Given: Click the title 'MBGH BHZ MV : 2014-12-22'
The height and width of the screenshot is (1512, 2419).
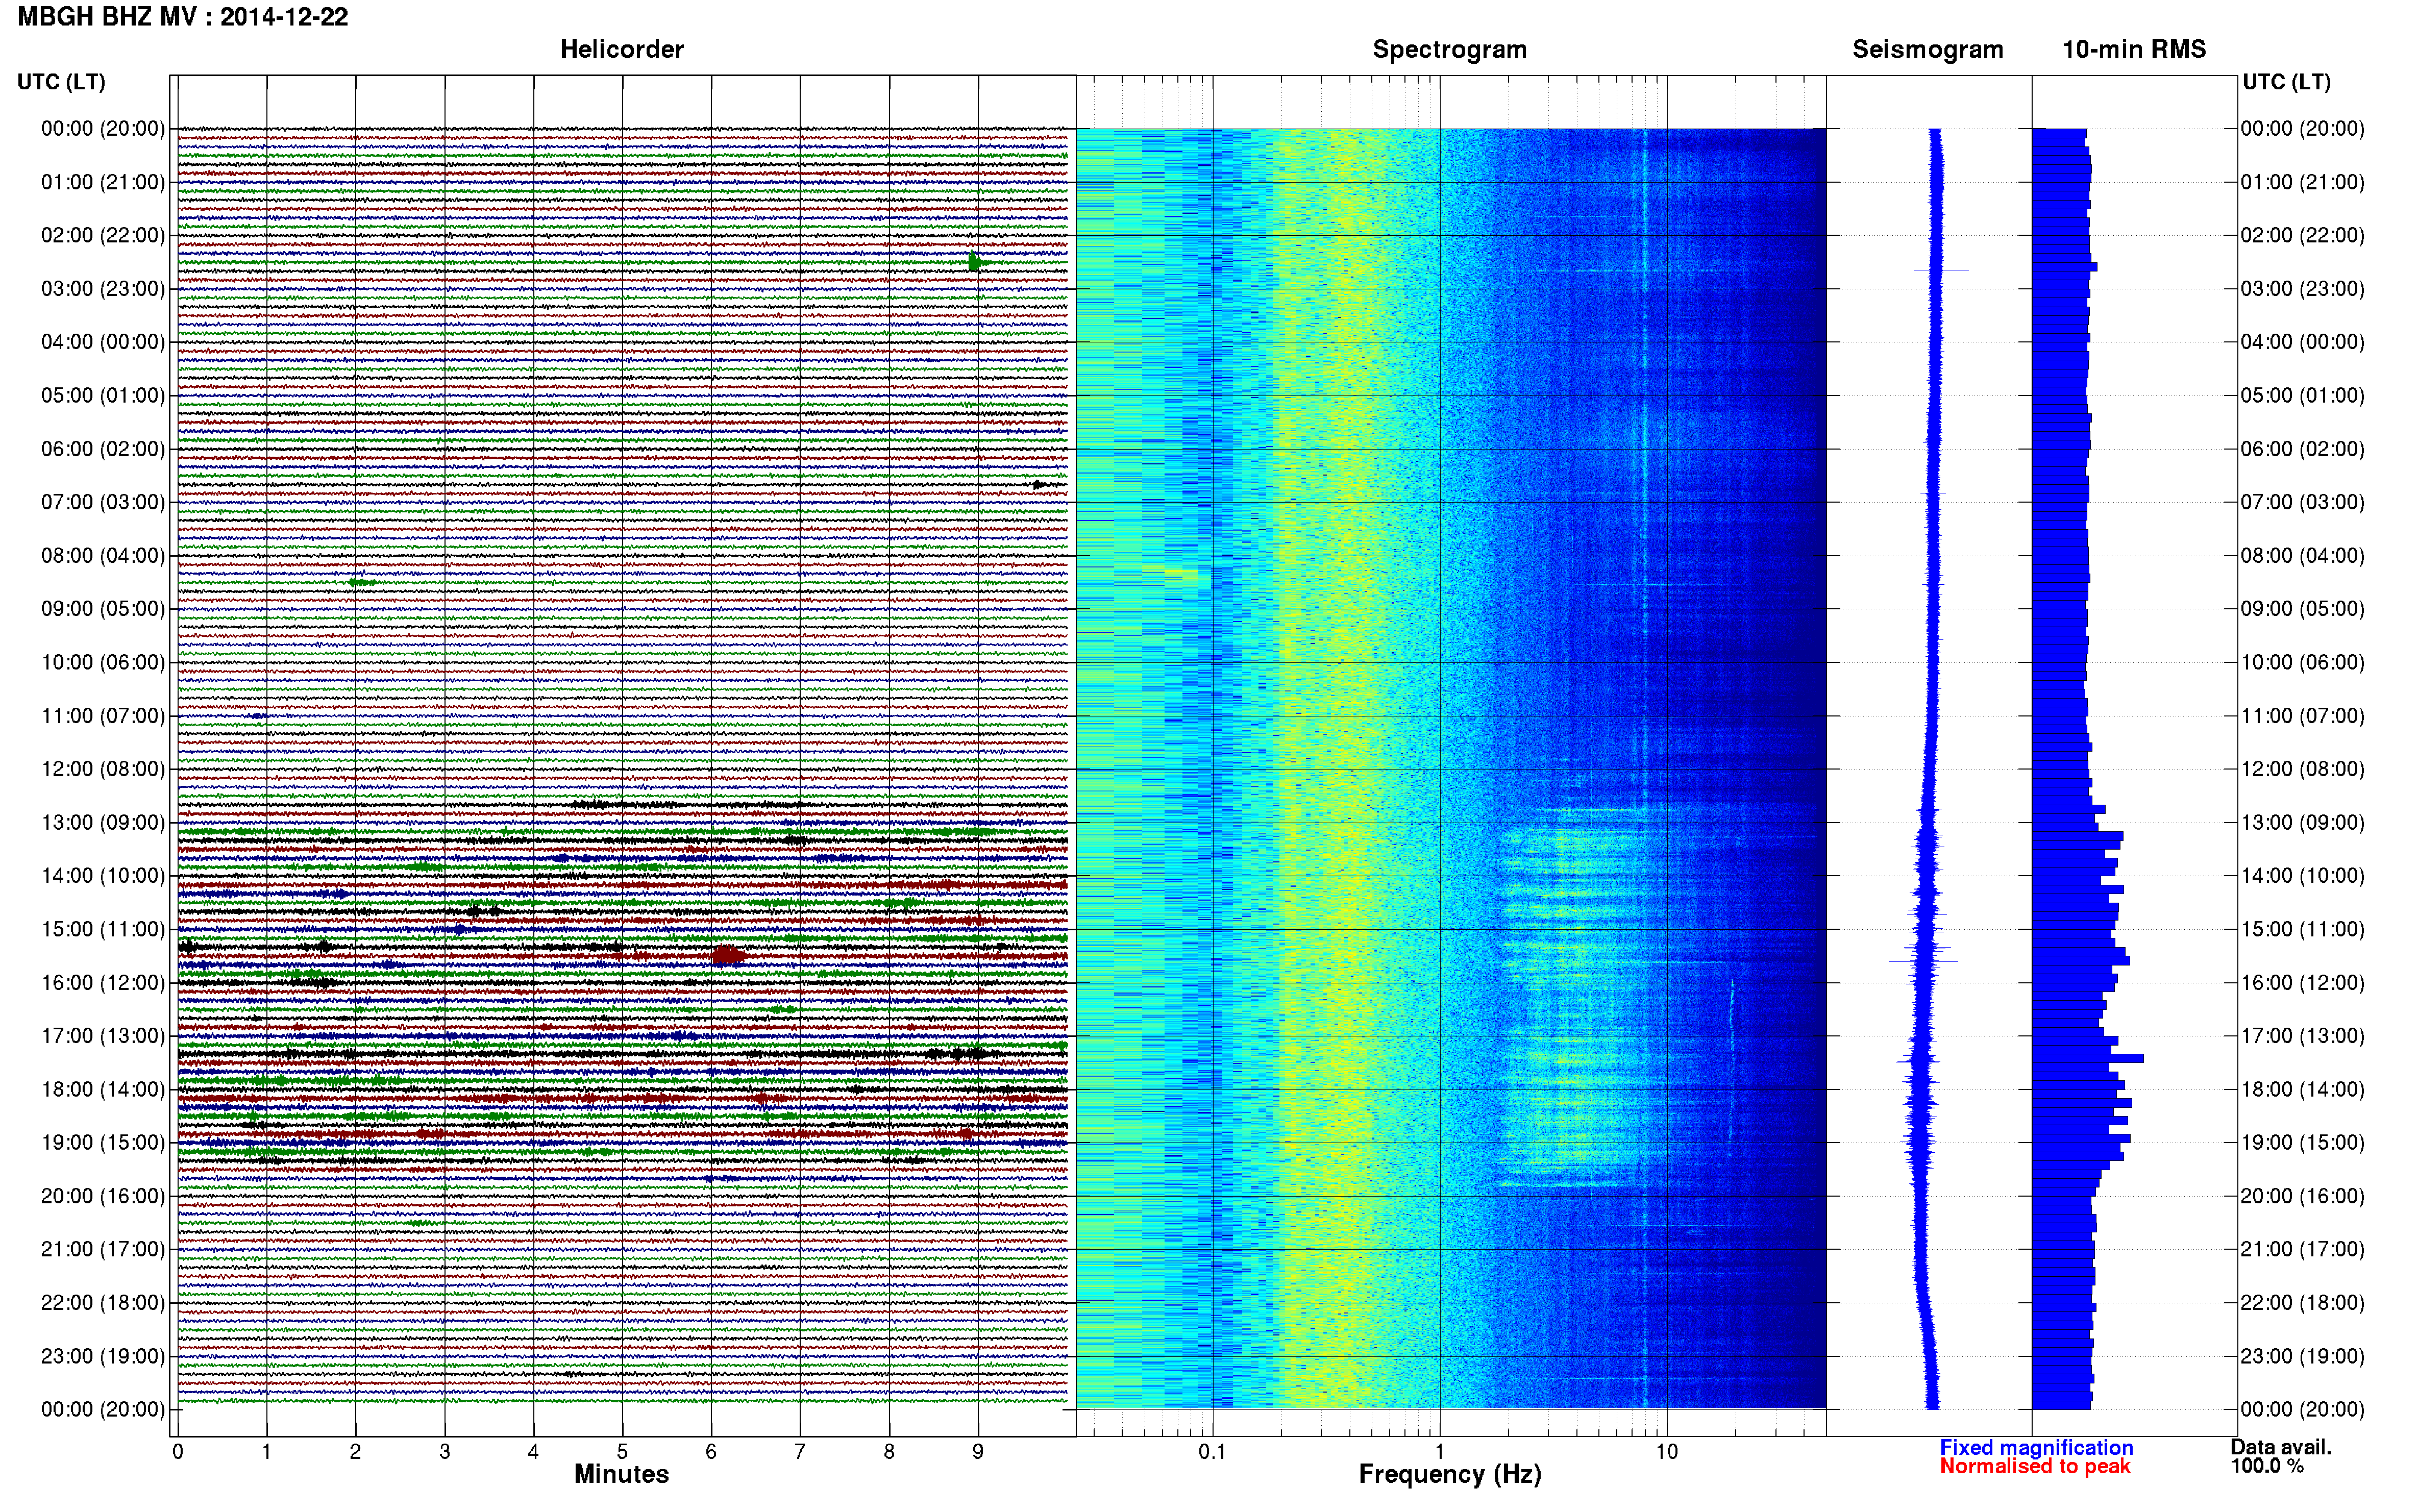Looking at the screenshot, I should pyautogui.click(x=183, y=17).
